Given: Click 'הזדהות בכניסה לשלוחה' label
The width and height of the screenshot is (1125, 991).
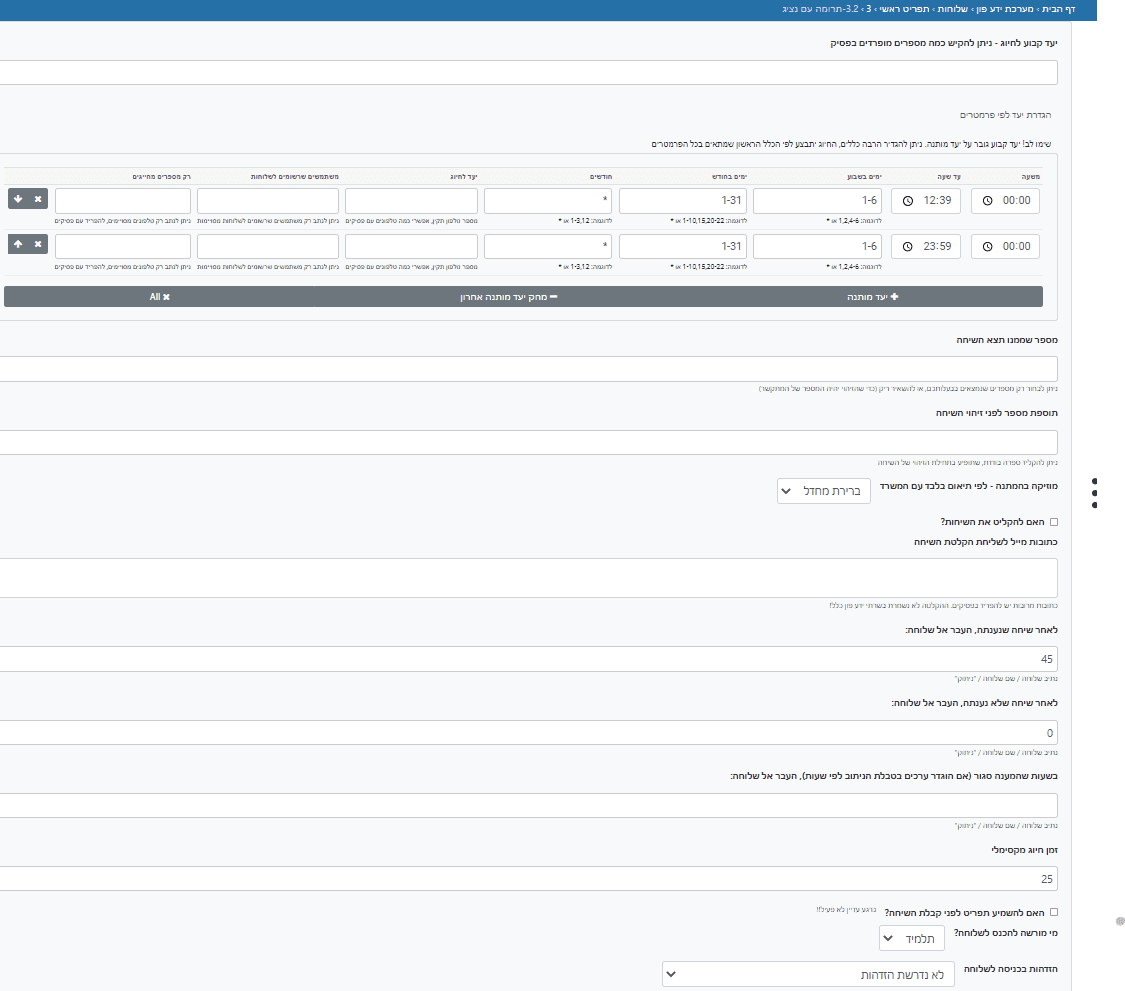Looking at the screenshot, I should pos(1010,969).
